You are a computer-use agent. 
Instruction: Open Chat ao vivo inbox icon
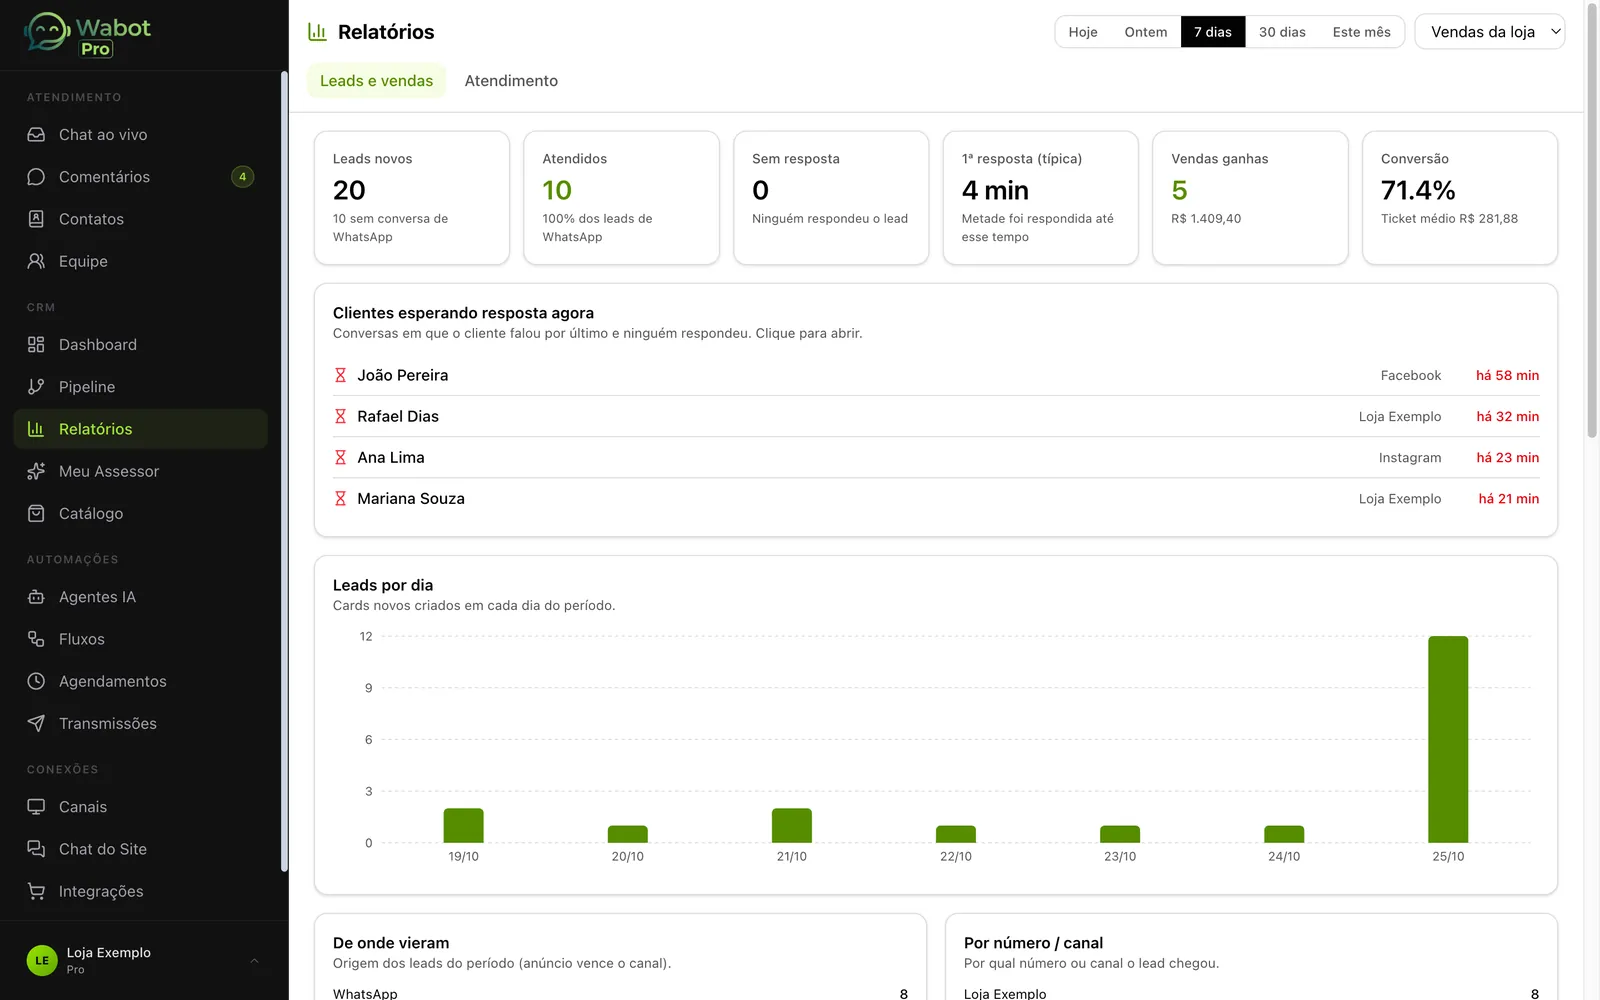(x=36, y=135)
